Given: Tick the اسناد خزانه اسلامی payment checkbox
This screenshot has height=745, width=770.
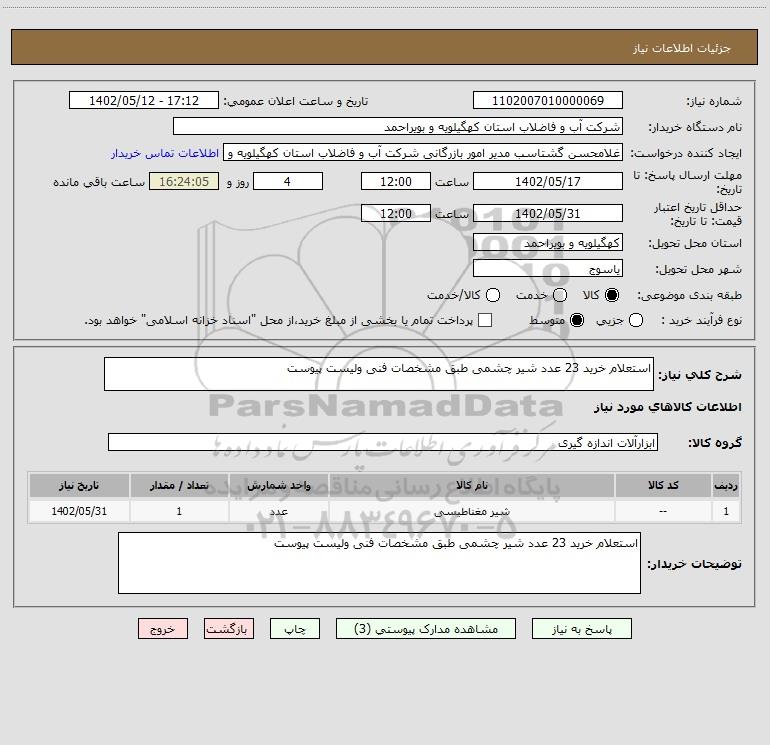Looking at the screenshot, I should [485, 320].
